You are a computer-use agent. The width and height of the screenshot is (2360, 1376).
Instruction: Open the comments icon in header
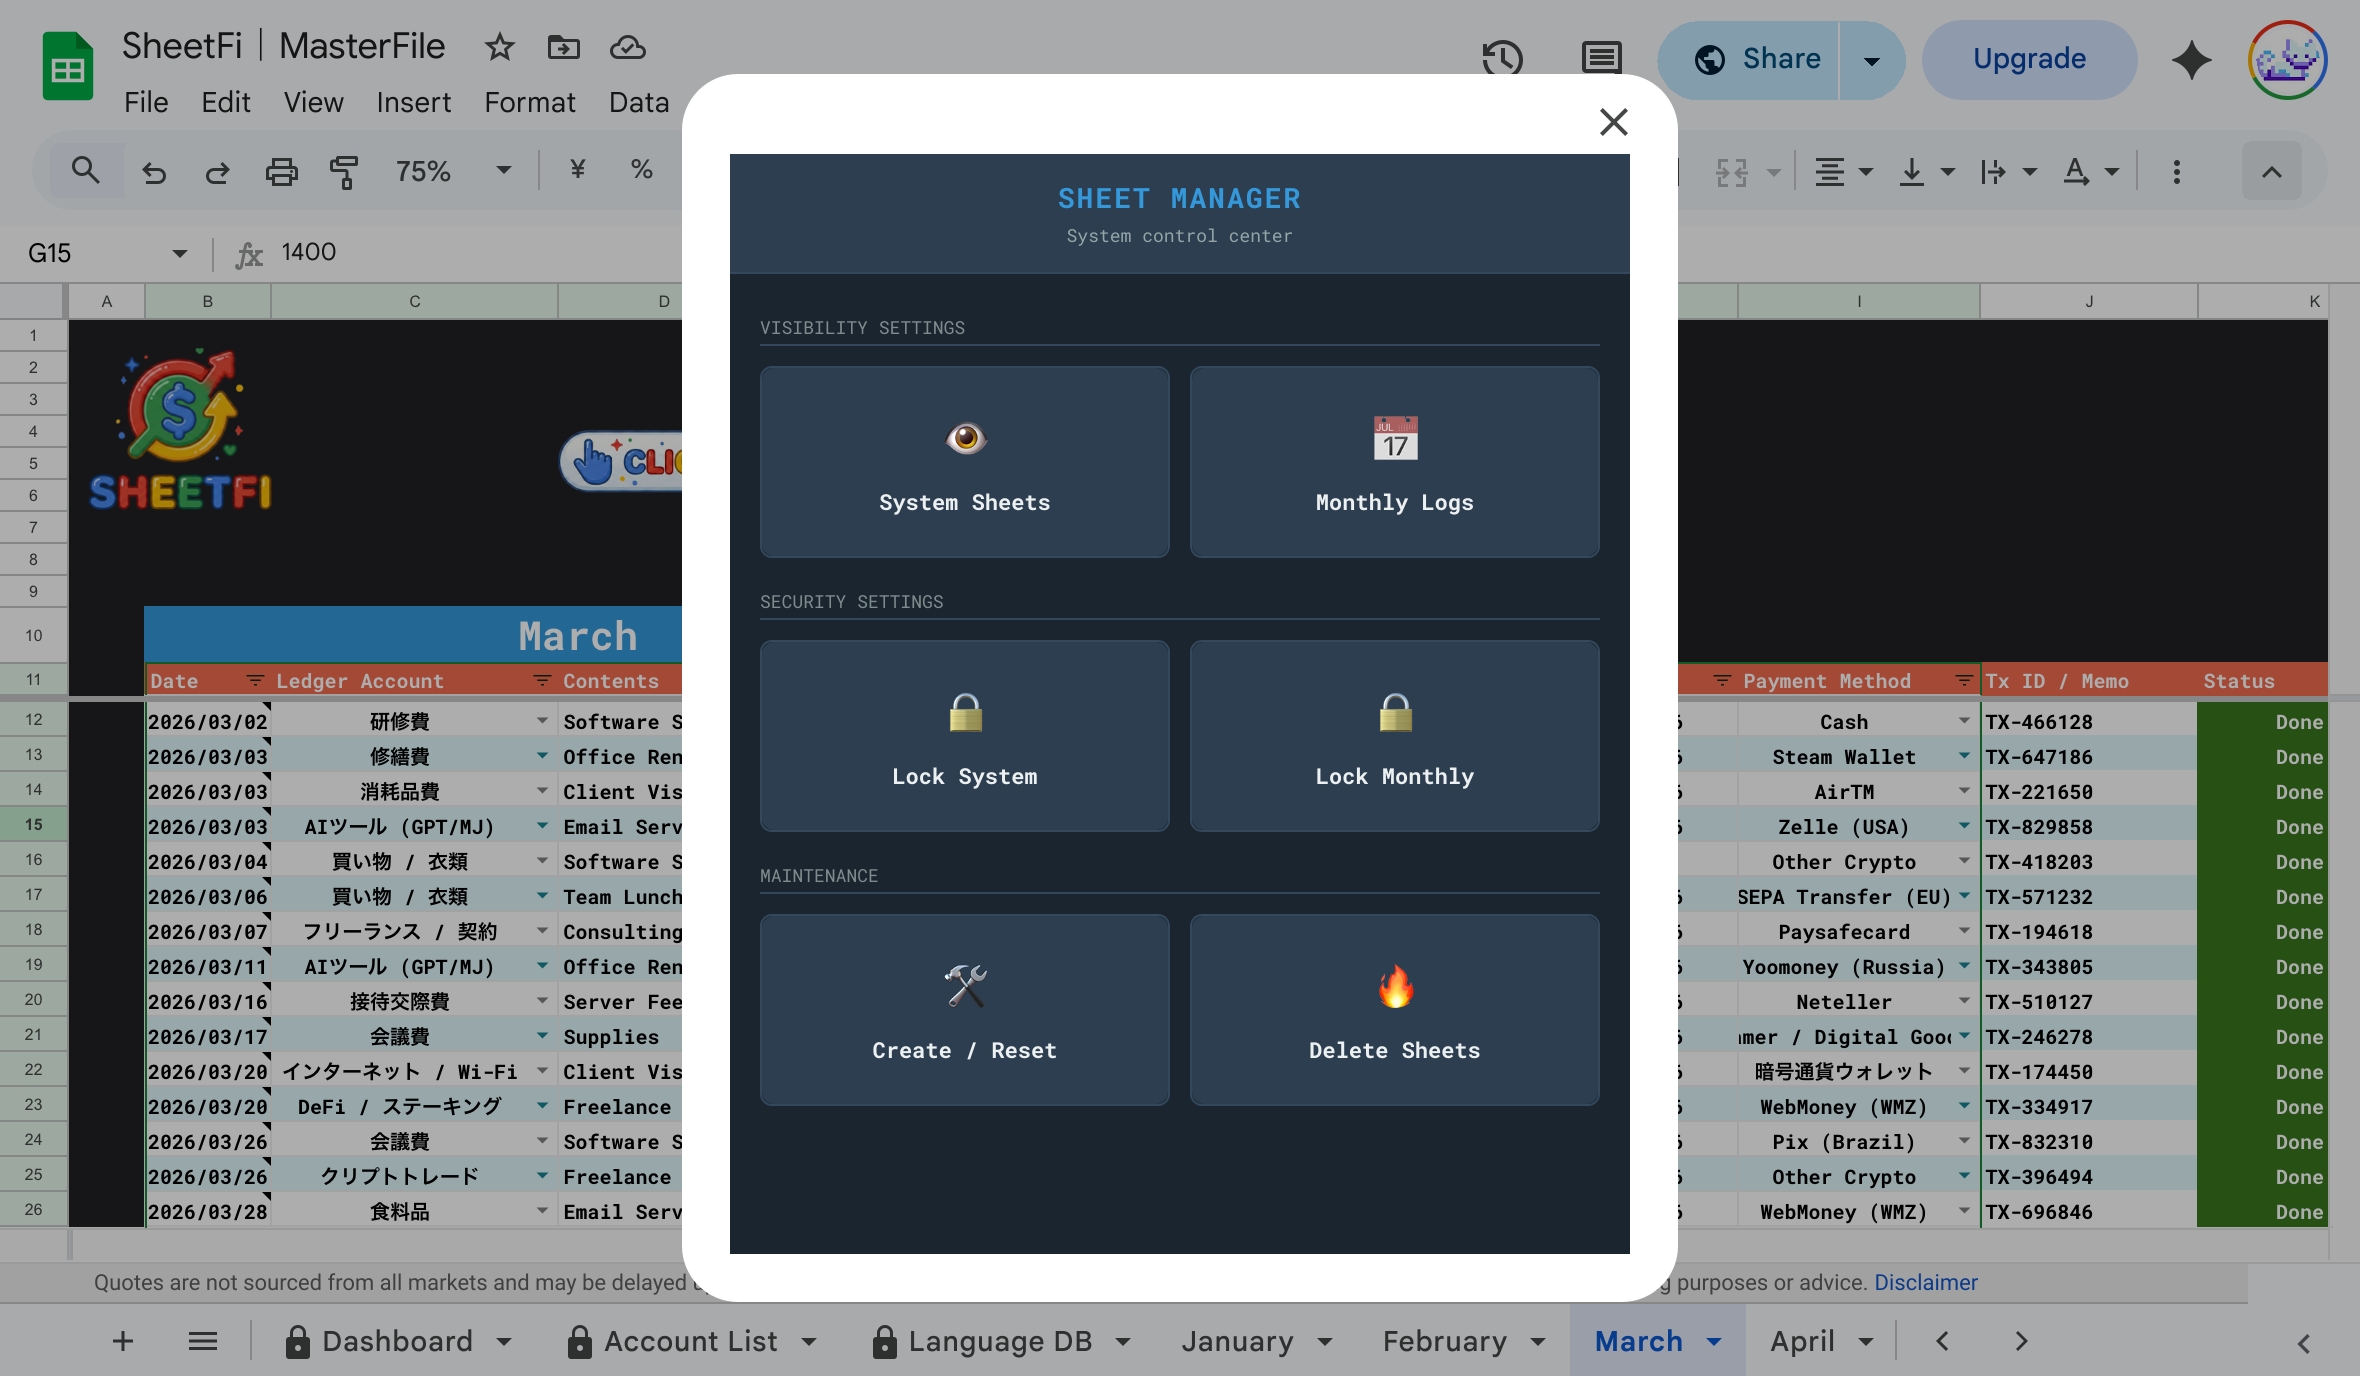coord(1601,58)
